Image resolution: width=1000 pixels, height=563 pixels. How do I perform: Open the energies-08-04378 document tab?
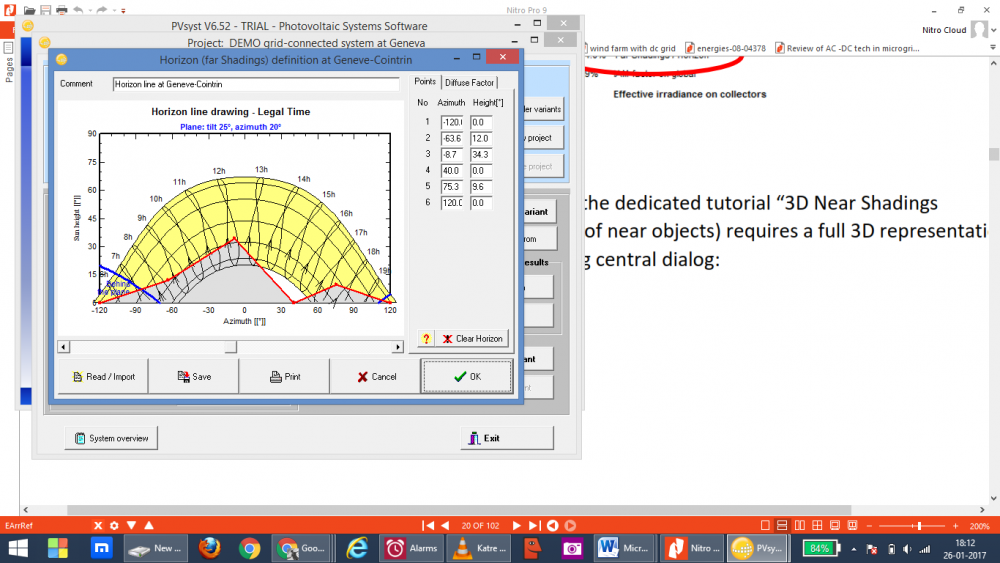(724, 47)
